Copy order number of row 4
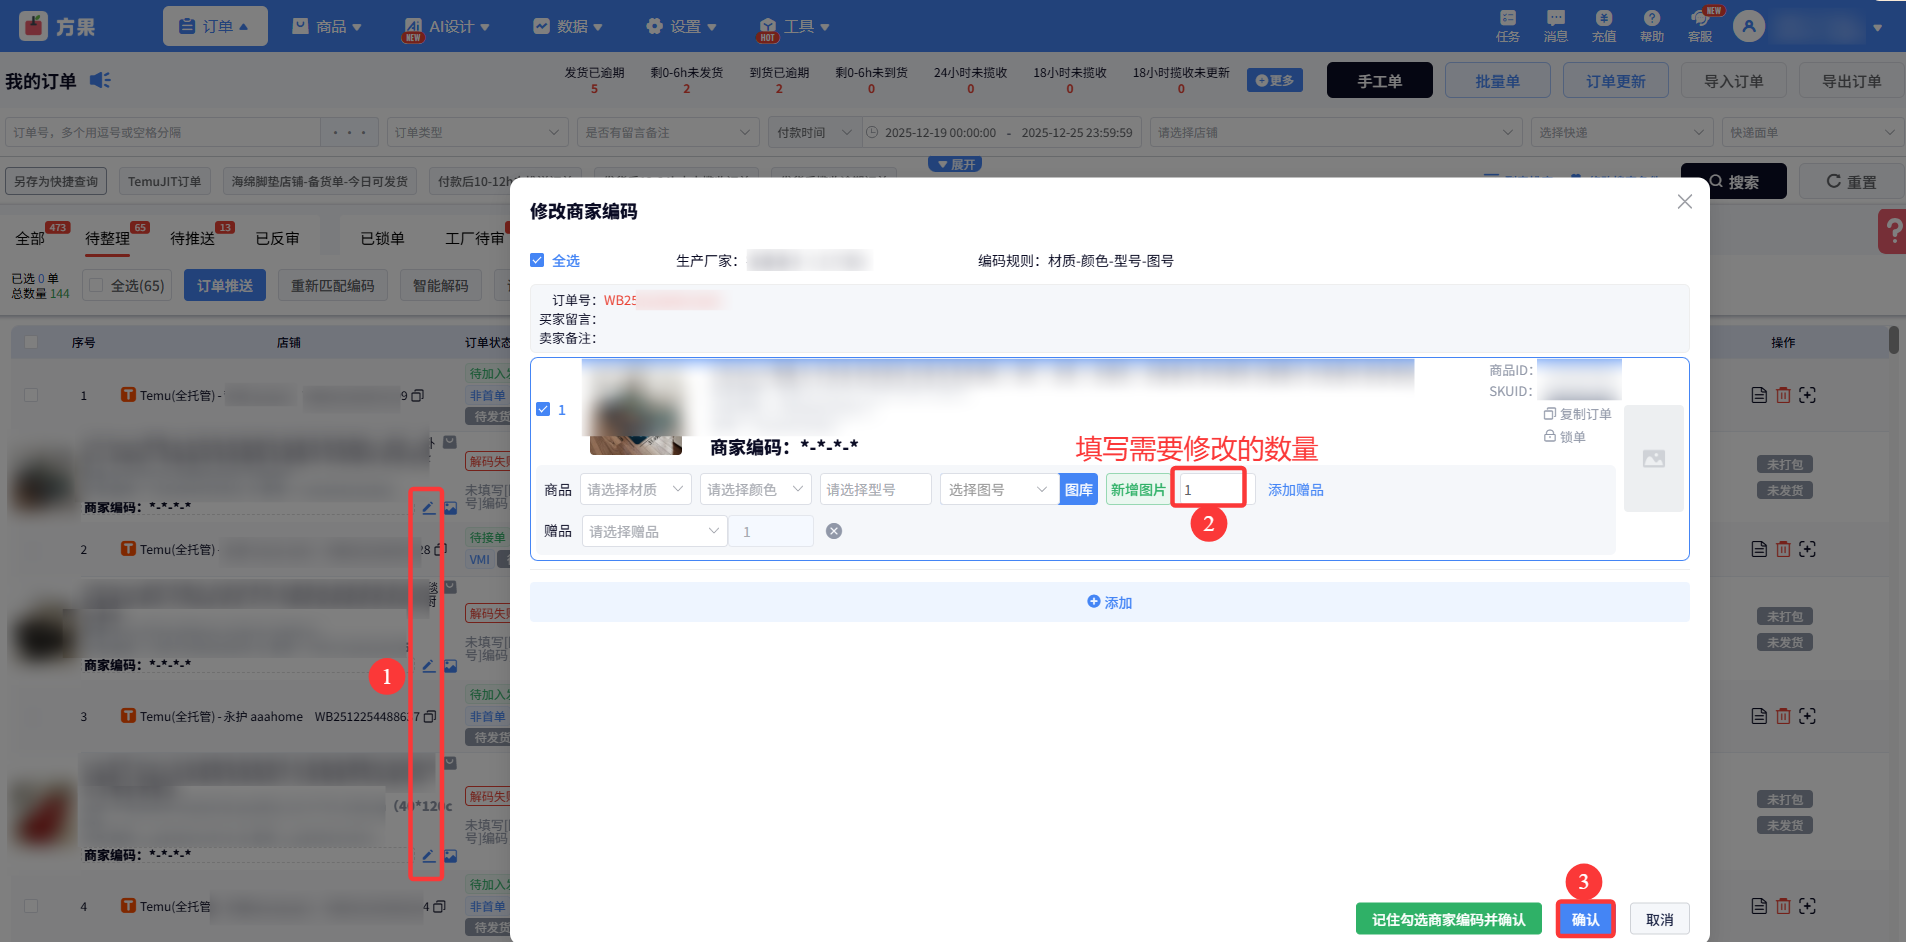The width and height of the screenshot is (1906, 942). (439, 907)
